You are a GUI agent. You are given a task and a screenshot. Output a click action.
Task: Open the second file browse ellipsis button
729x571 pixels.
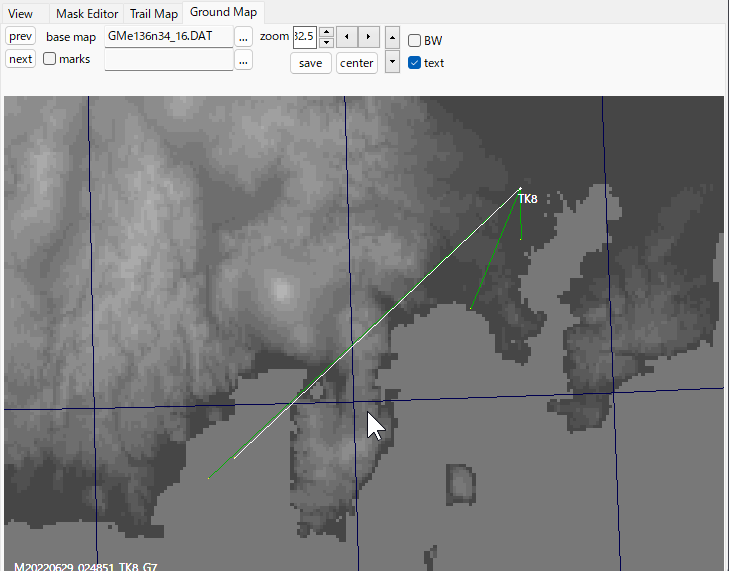coord(243,60)
